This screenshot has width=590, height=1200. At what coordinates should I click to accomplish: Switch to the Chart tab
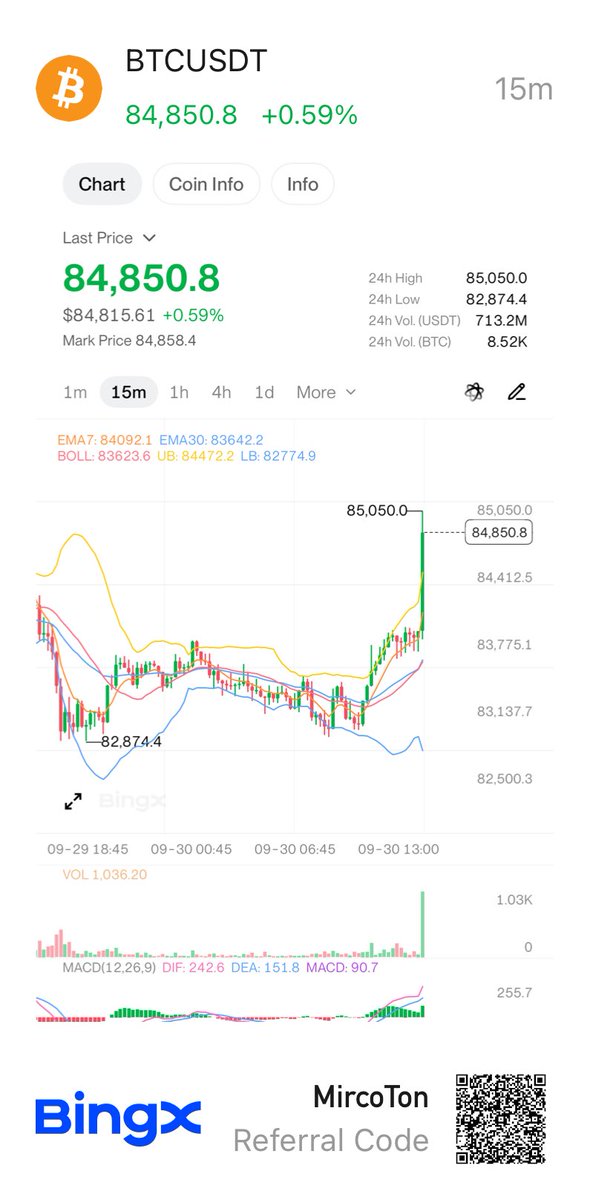[102, 184]
